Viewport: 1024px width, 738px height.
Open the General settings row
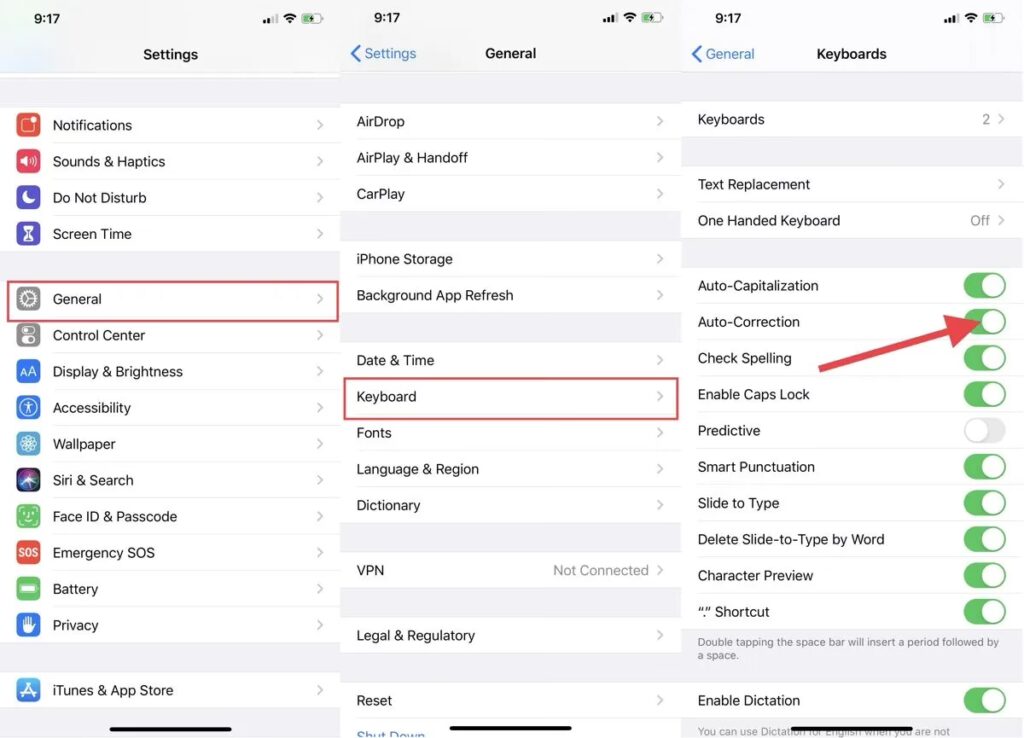(172, 299)
